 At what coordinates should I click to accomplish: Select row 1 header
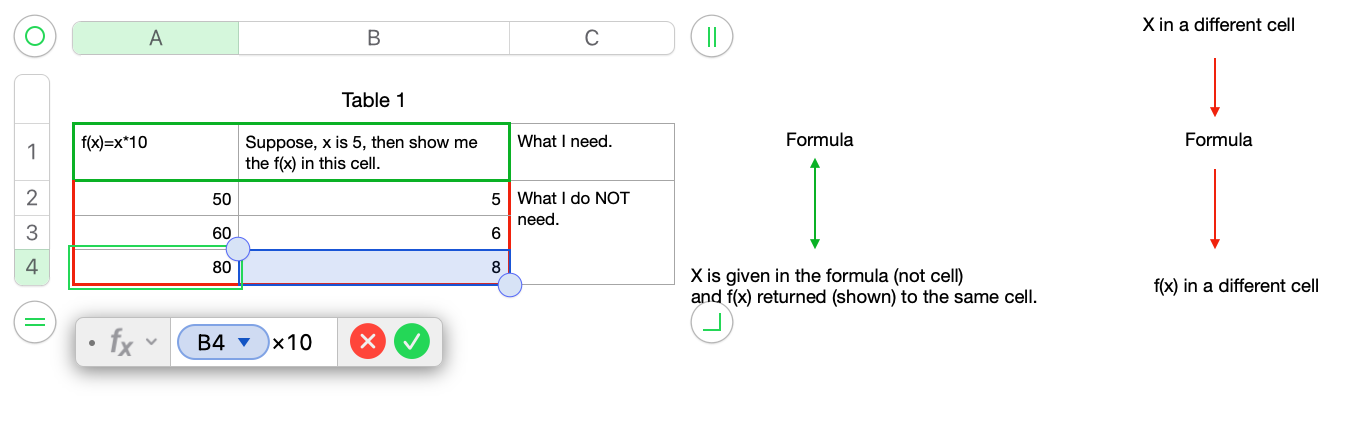[32, 152]
